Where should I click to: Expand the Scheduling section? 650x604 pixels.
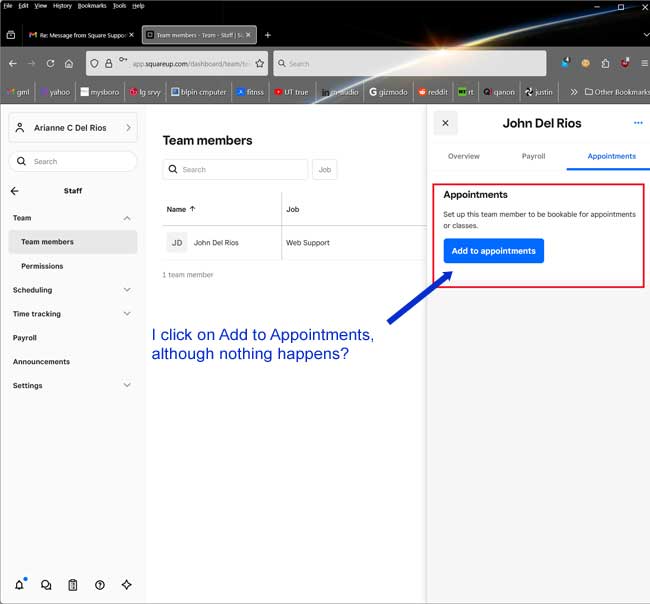point(127,290)
